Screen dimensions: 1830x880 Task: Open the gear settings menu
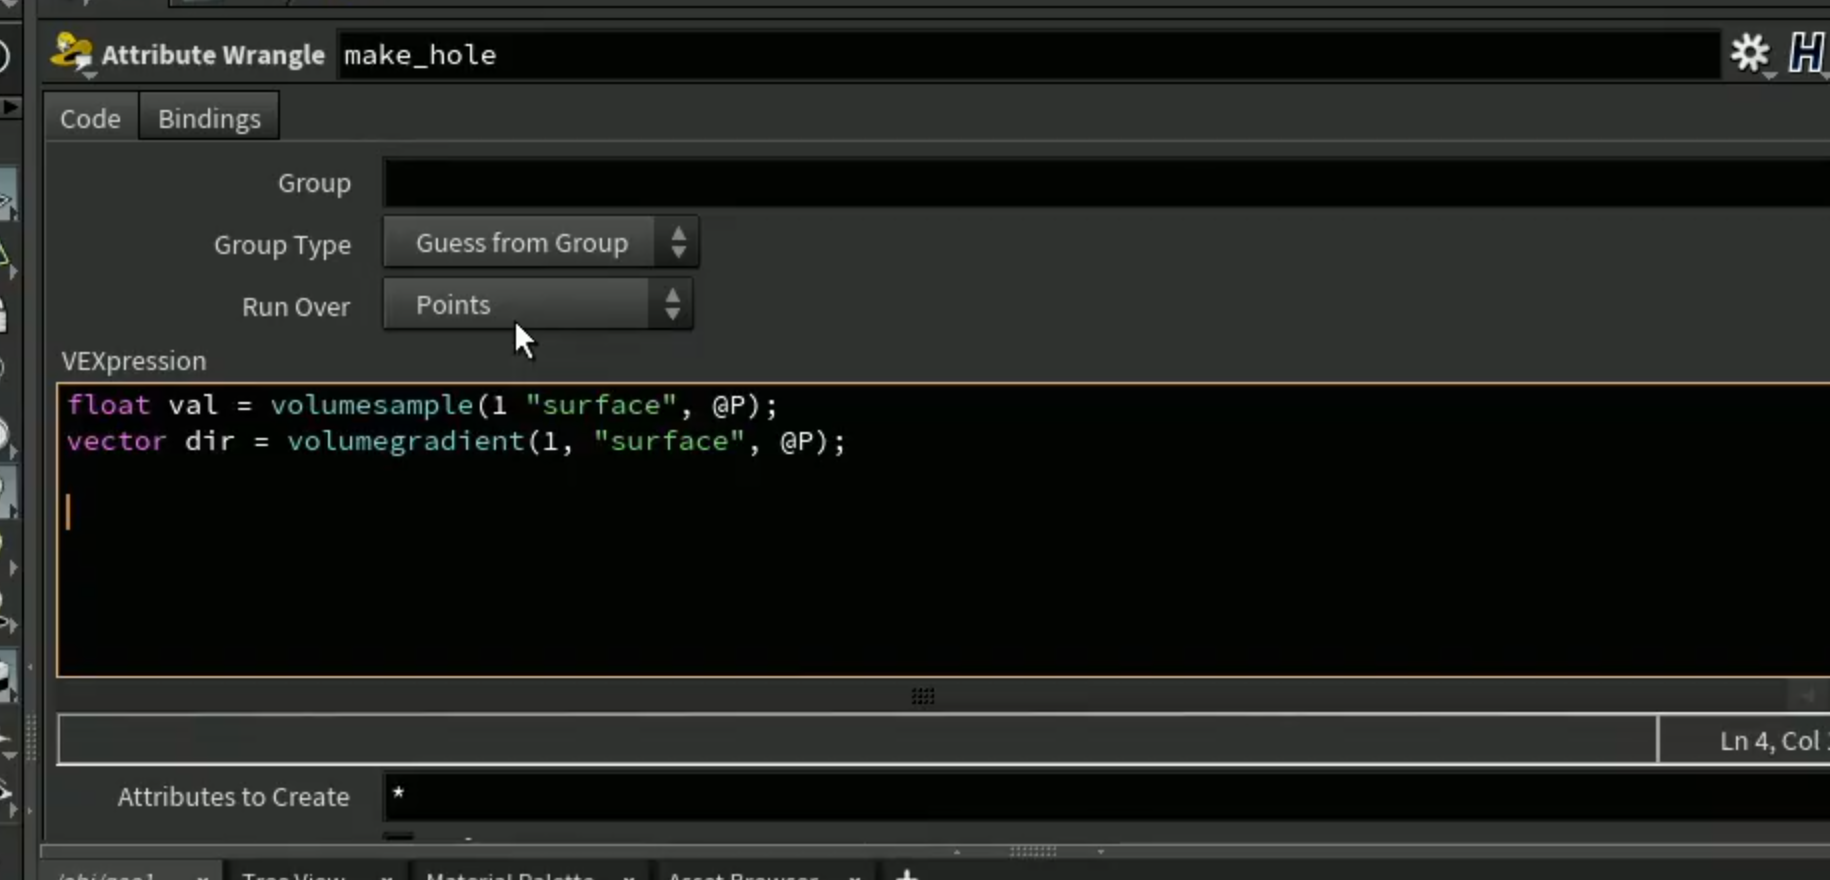click(1750, 53)
